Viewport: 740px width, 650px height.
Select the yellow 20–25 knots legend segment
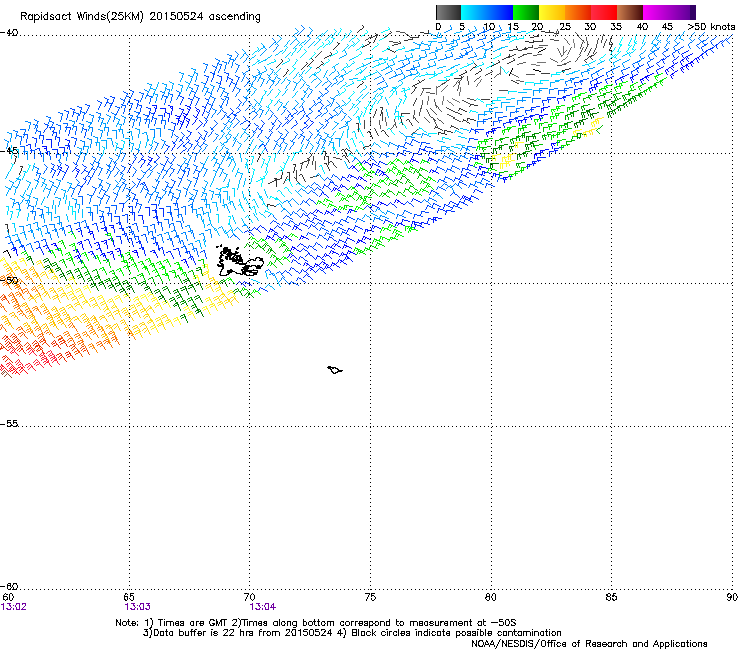point(552,12)
